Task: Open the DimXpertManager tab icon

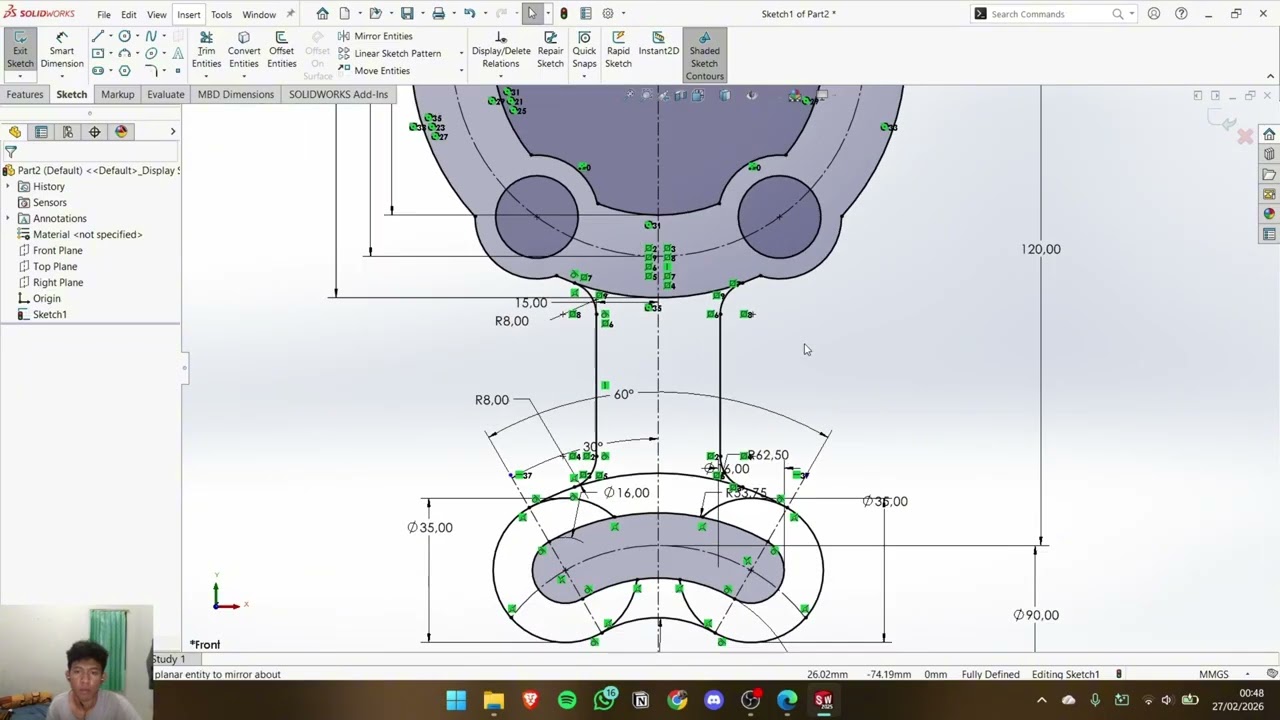Action: (94, 132)
